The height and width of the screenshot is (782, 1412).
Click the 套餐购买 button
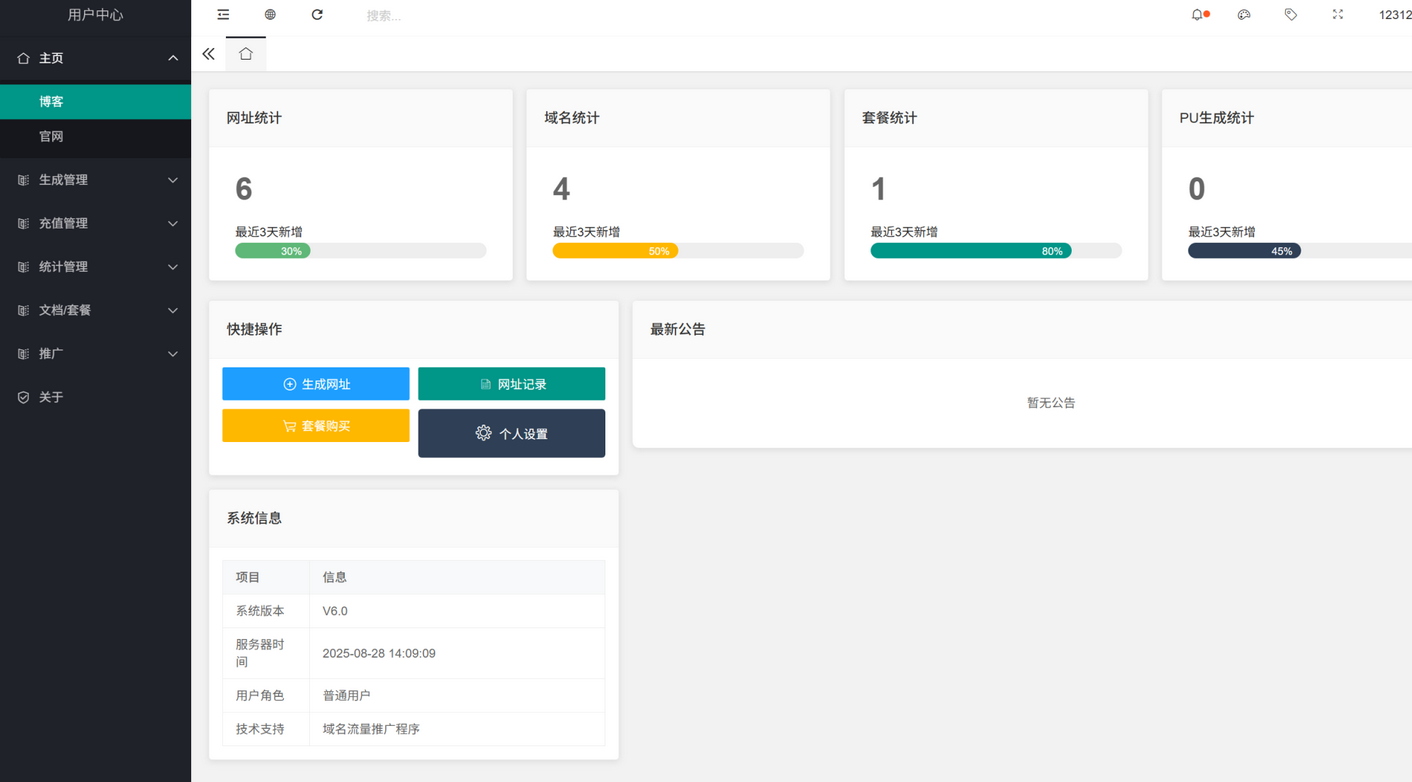[x=316, y=426]
